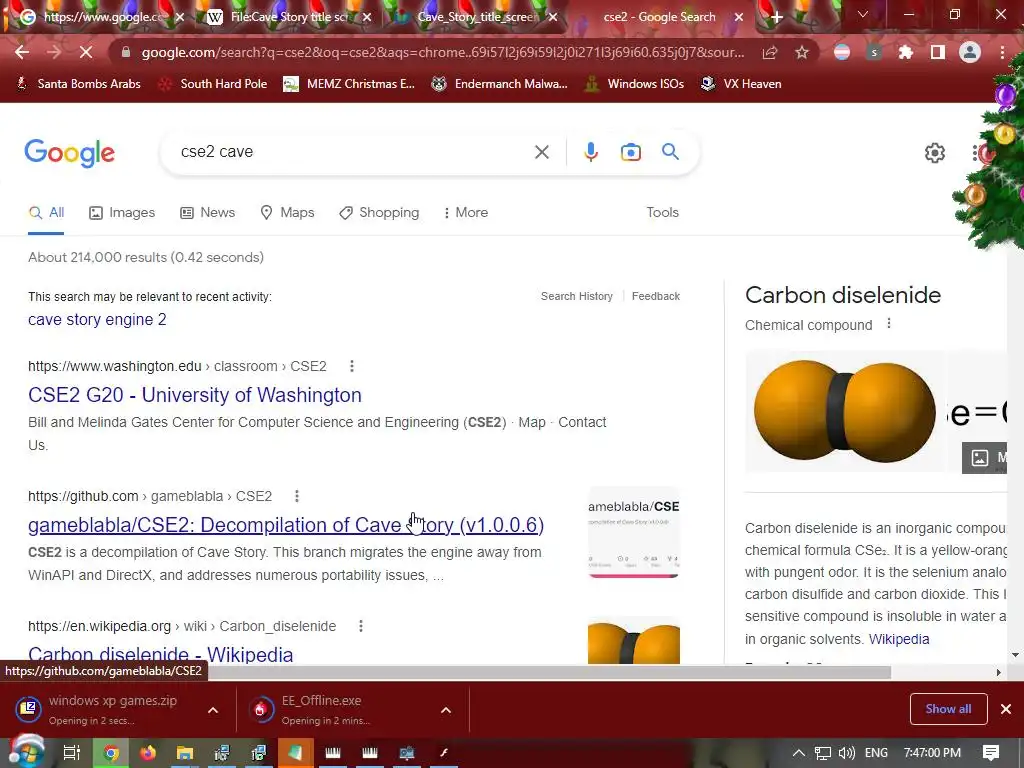Open options for the github.com result

[297, 496]
